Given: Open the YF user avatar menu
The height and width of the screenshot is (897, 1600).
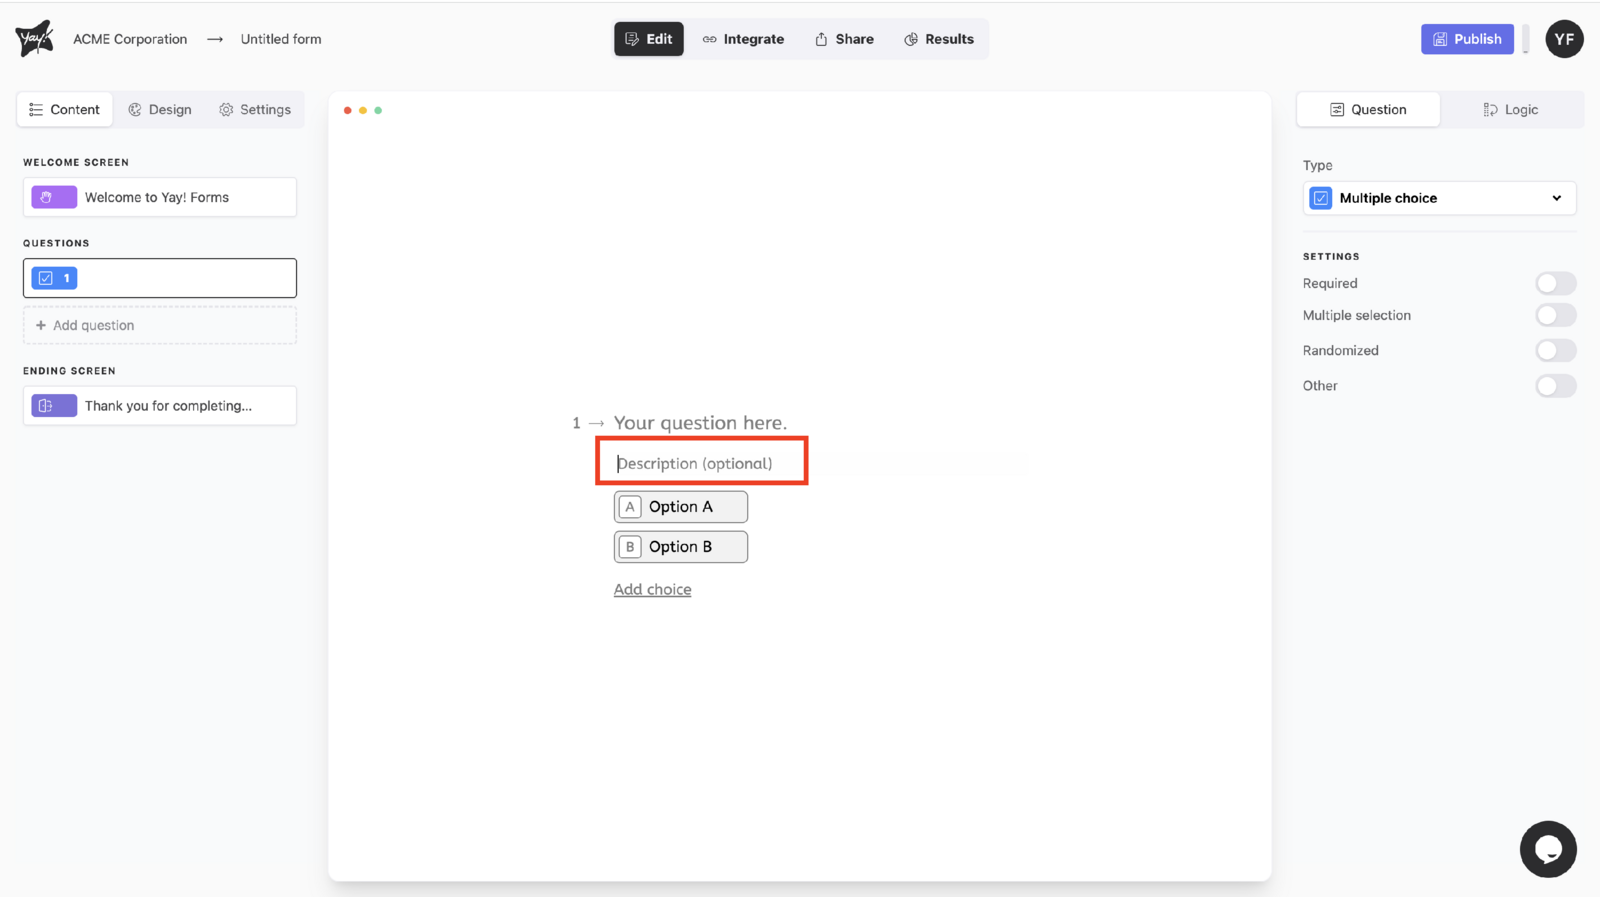Looking at the screenshot, I should point(1563,39).
